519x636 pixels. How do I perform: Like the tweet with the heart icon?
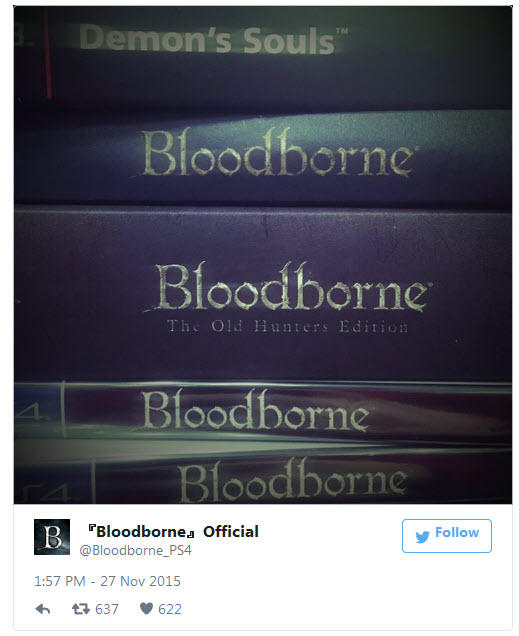click(146, 608)
